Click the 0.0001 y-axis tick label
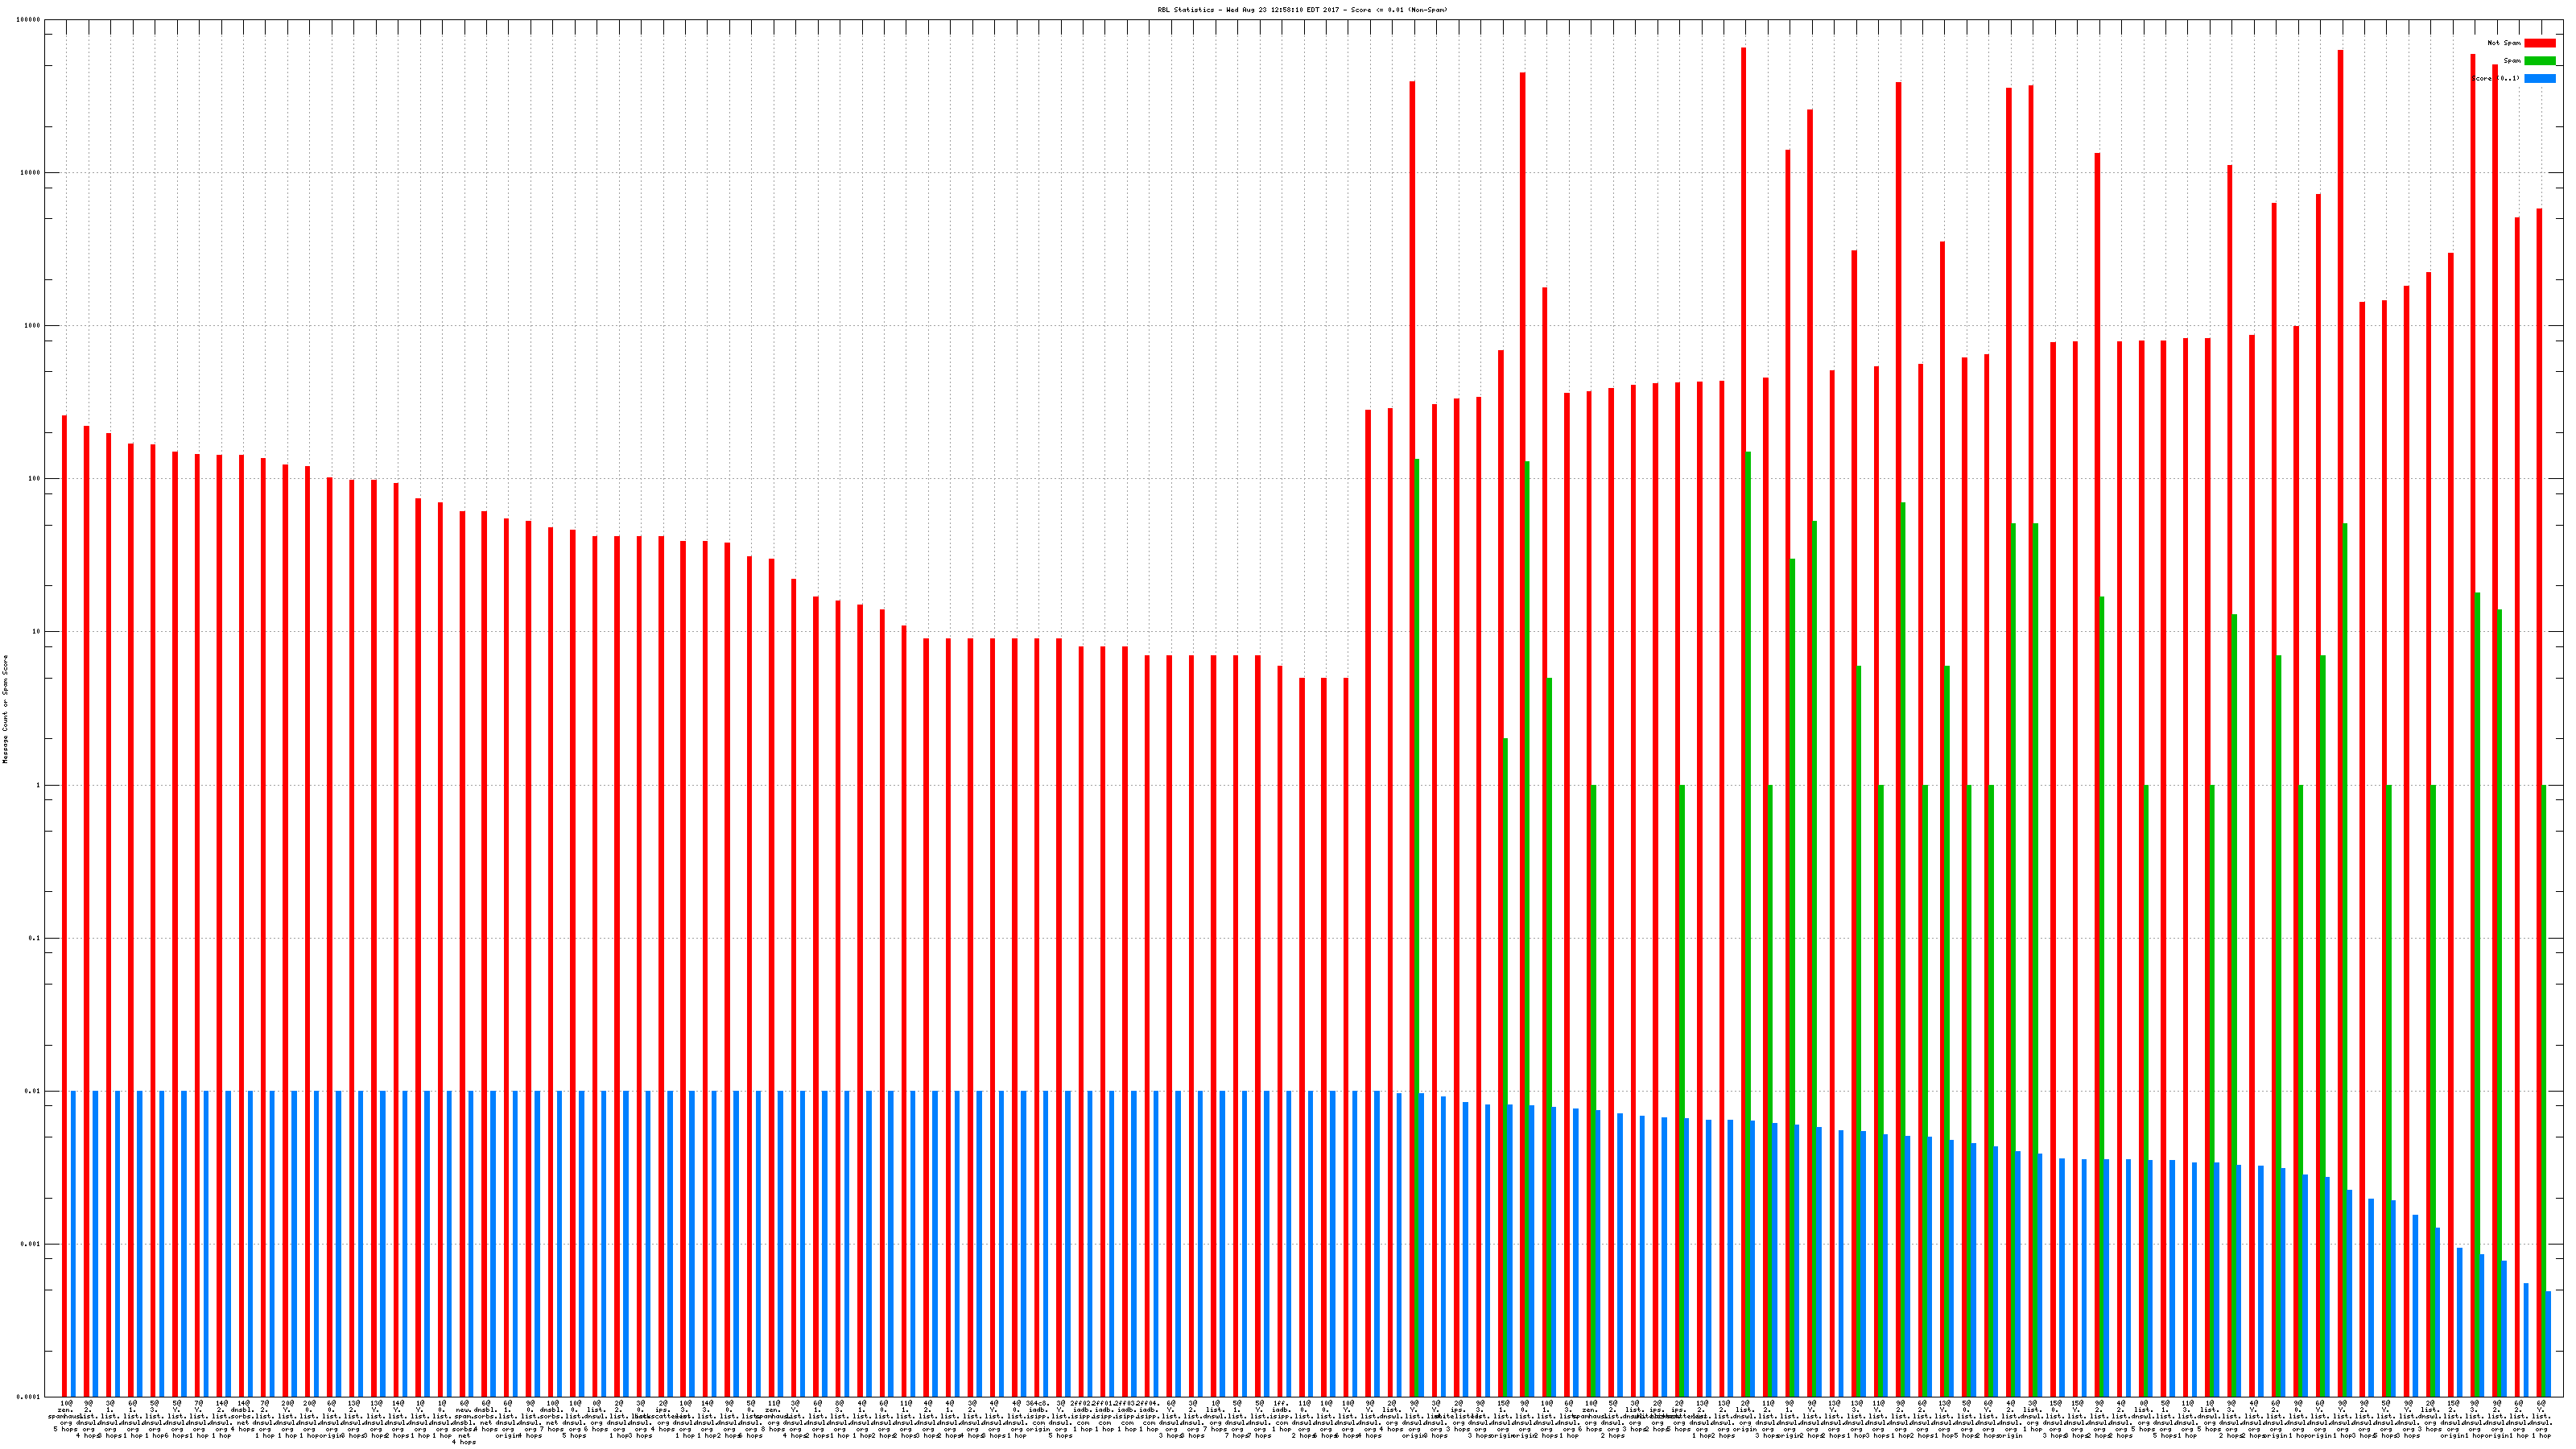 [x=29, y=1396]
